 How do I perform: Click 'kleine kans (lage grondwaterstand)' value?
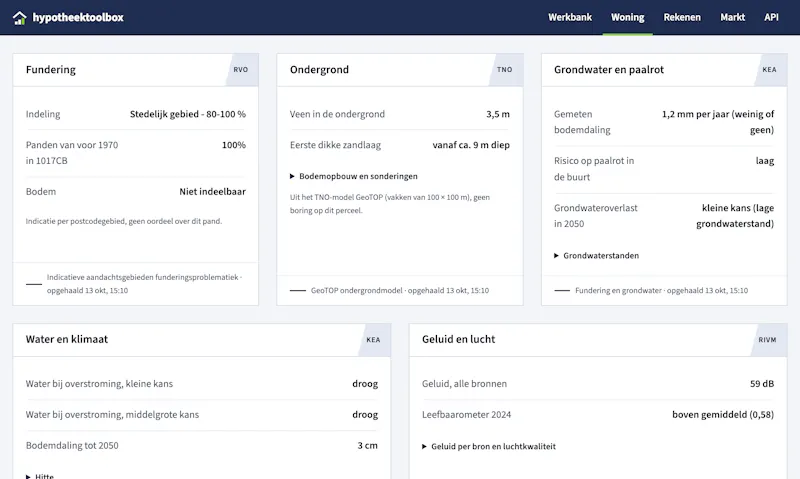click(735, 216)
